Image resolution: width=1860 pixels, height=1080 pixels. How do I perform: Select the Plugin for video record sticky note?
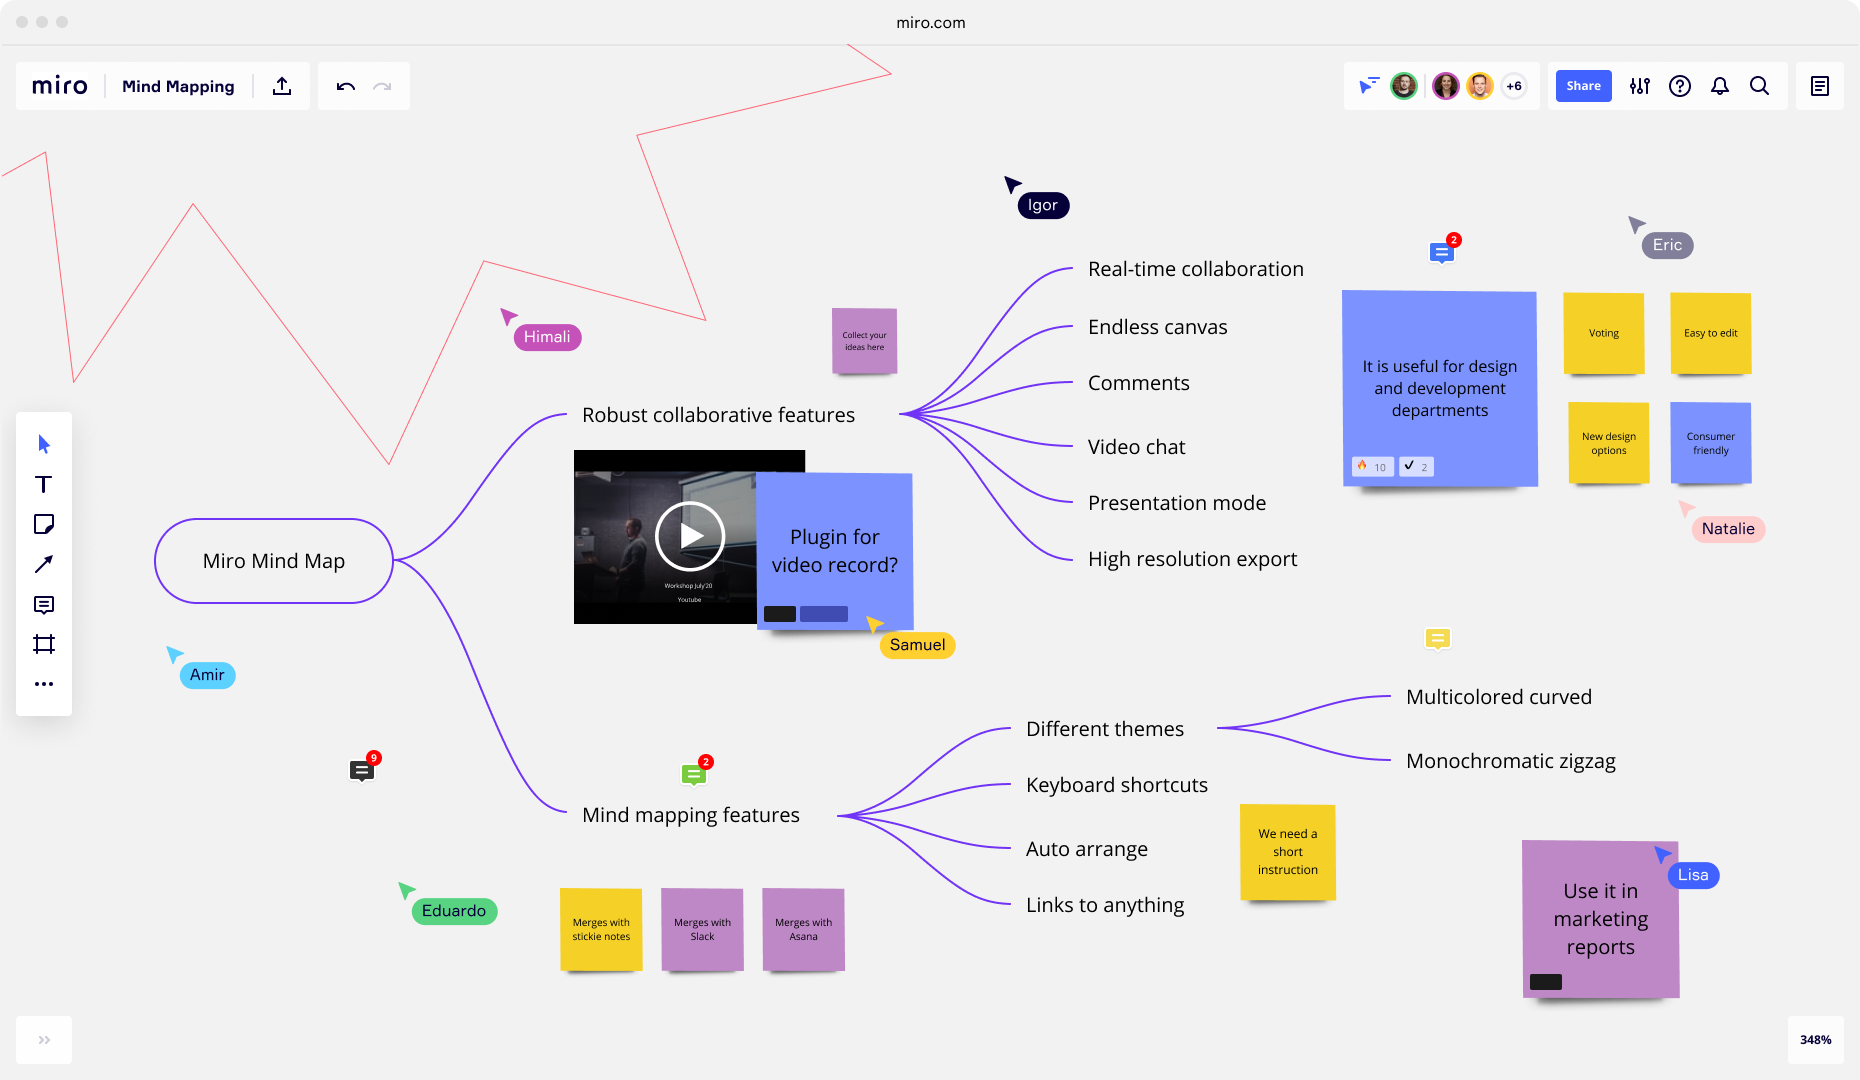[x=835, y=551]
